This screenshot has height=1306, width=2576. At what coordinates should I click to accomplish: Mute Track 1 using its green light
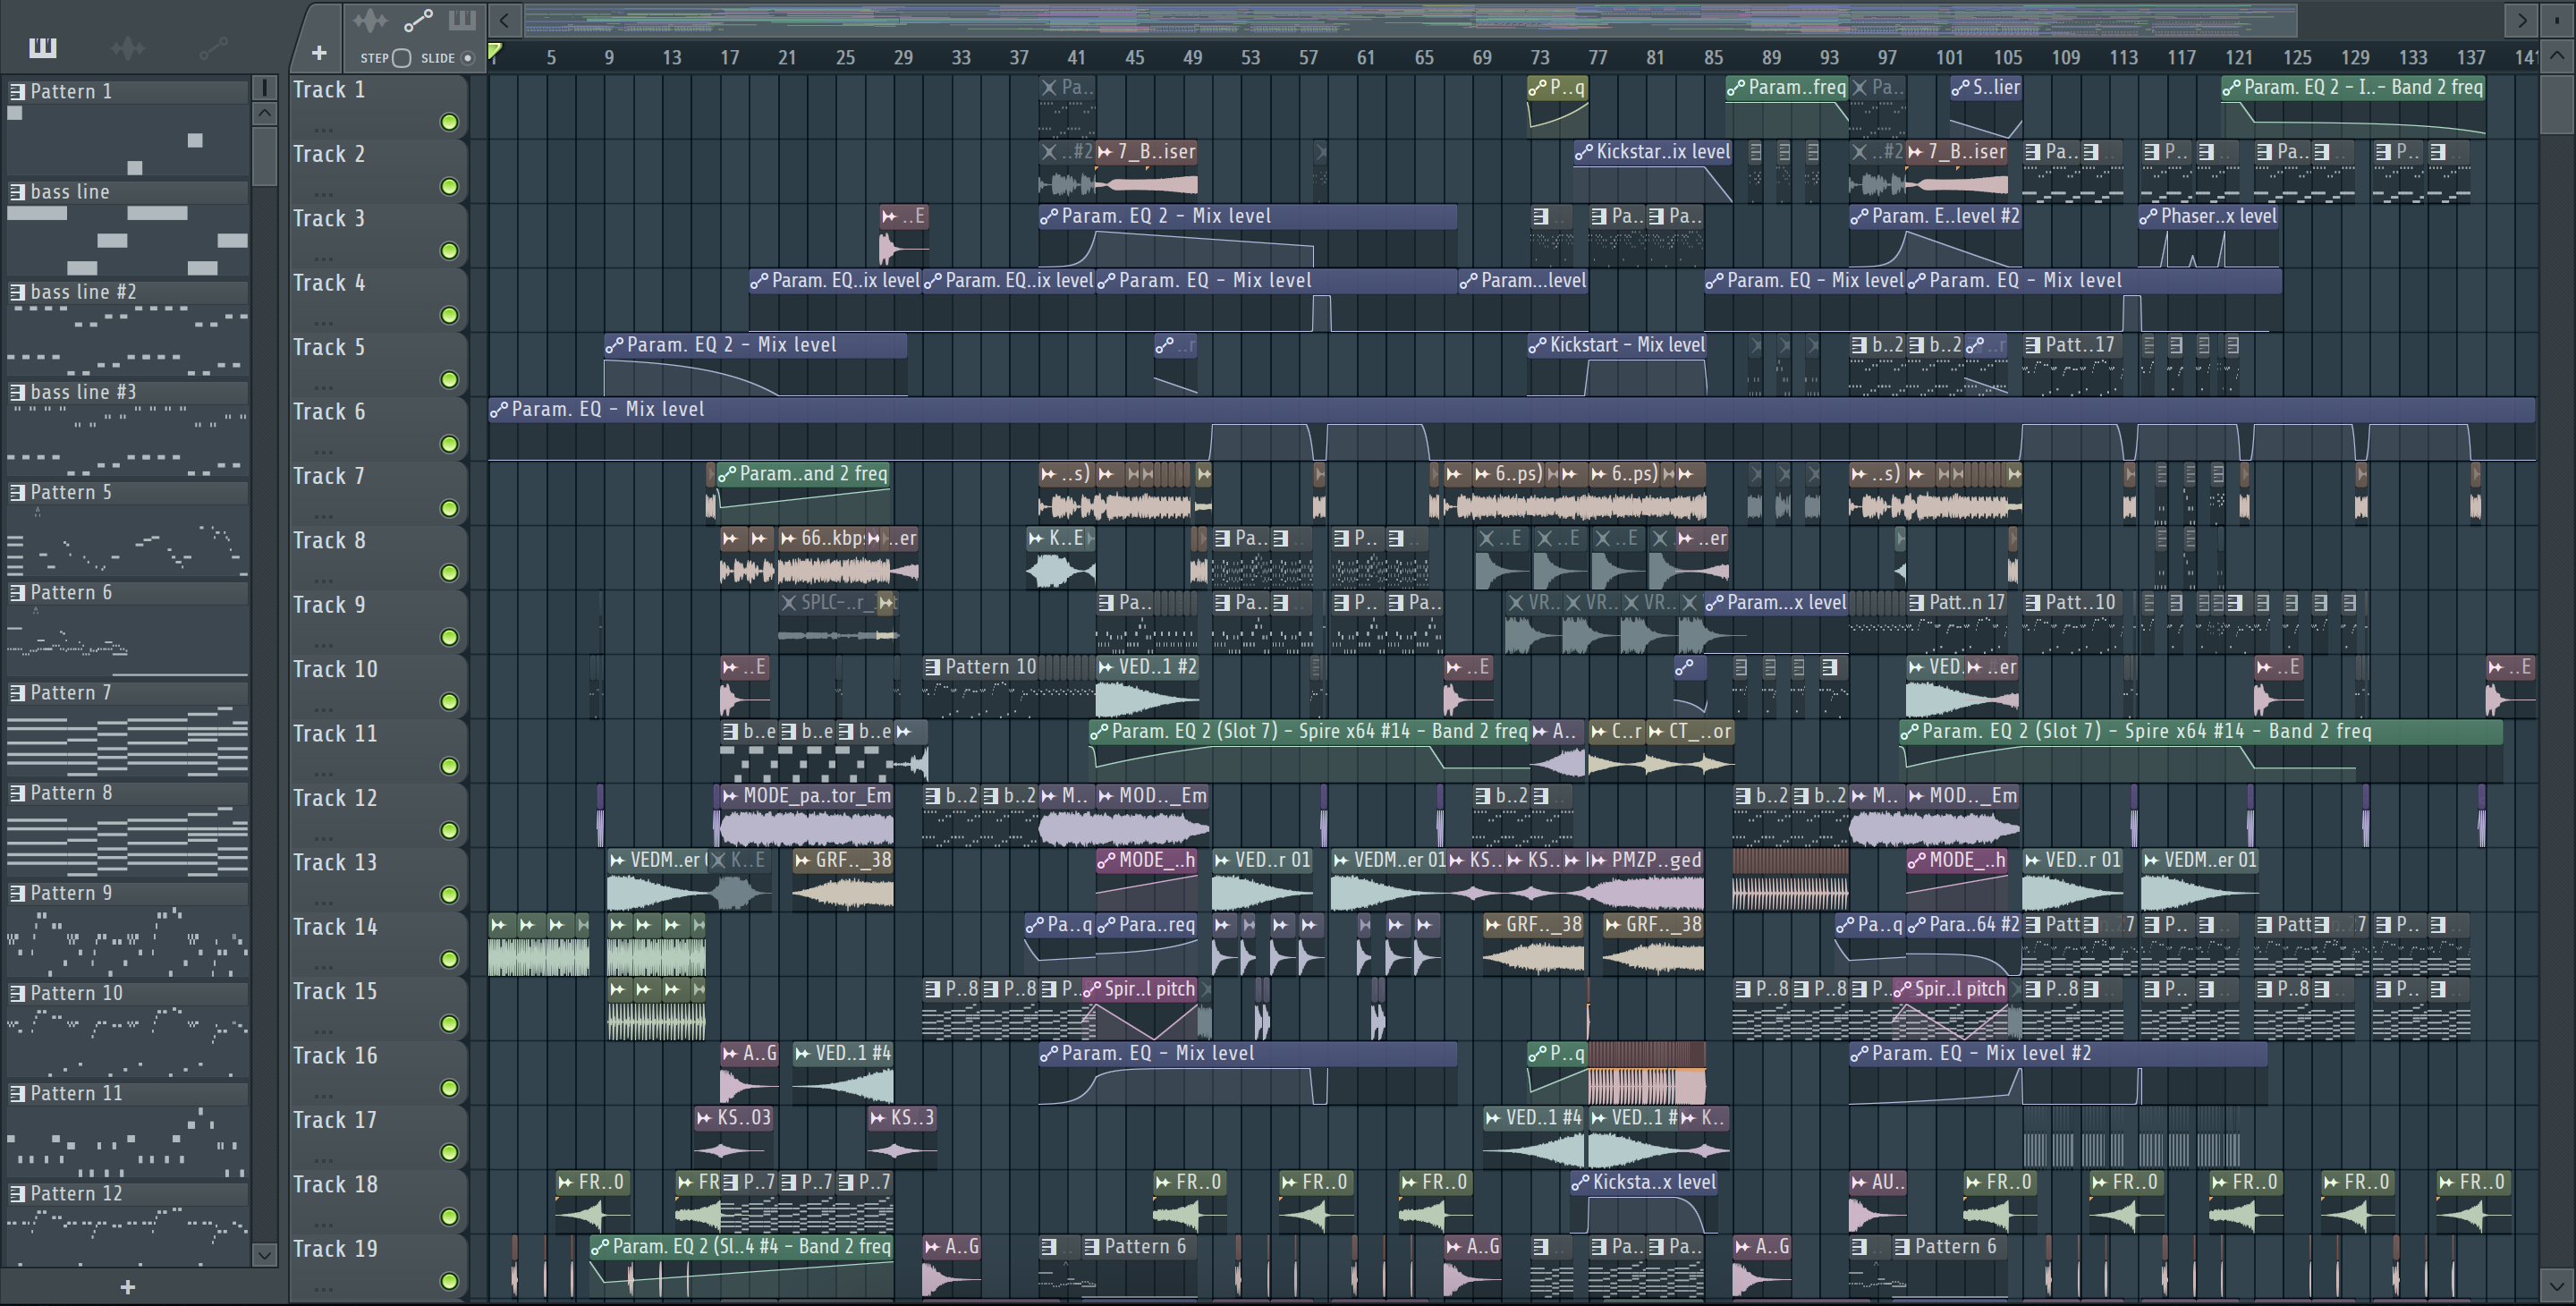click(x=449, y=122)
